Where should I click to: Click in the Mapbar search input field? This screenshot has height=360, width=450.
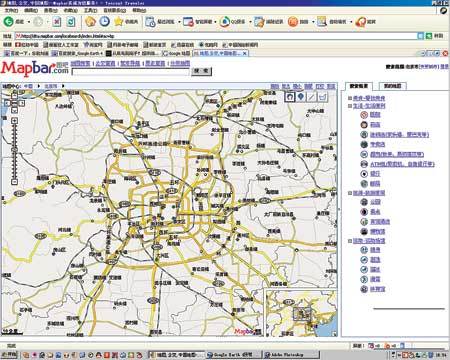(131, 71)
